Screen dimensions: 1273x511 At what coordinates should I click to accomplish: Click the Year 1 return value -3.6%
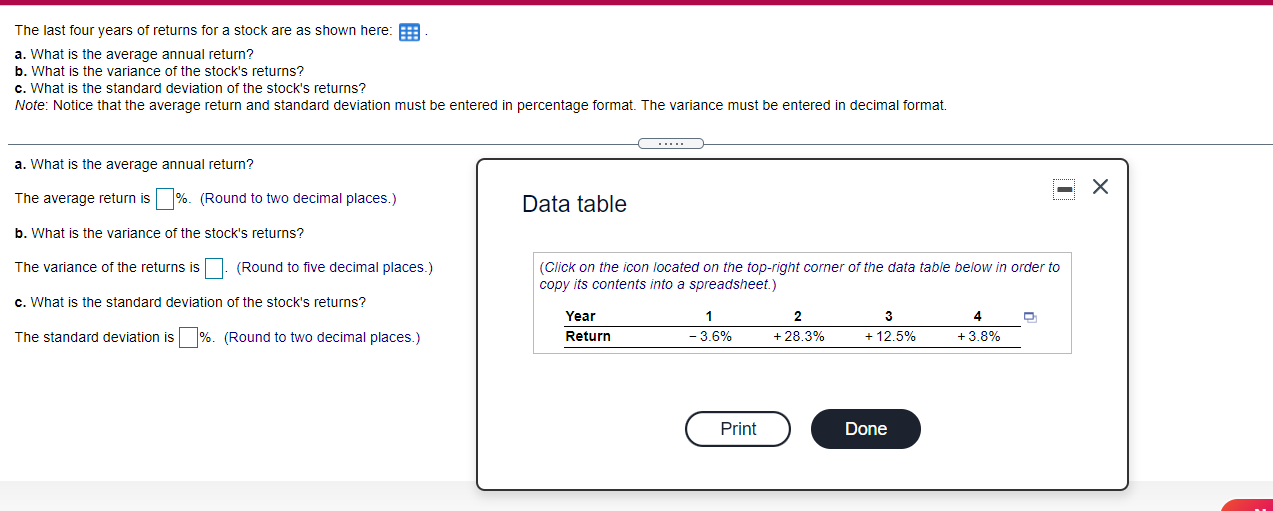point(710,337)
